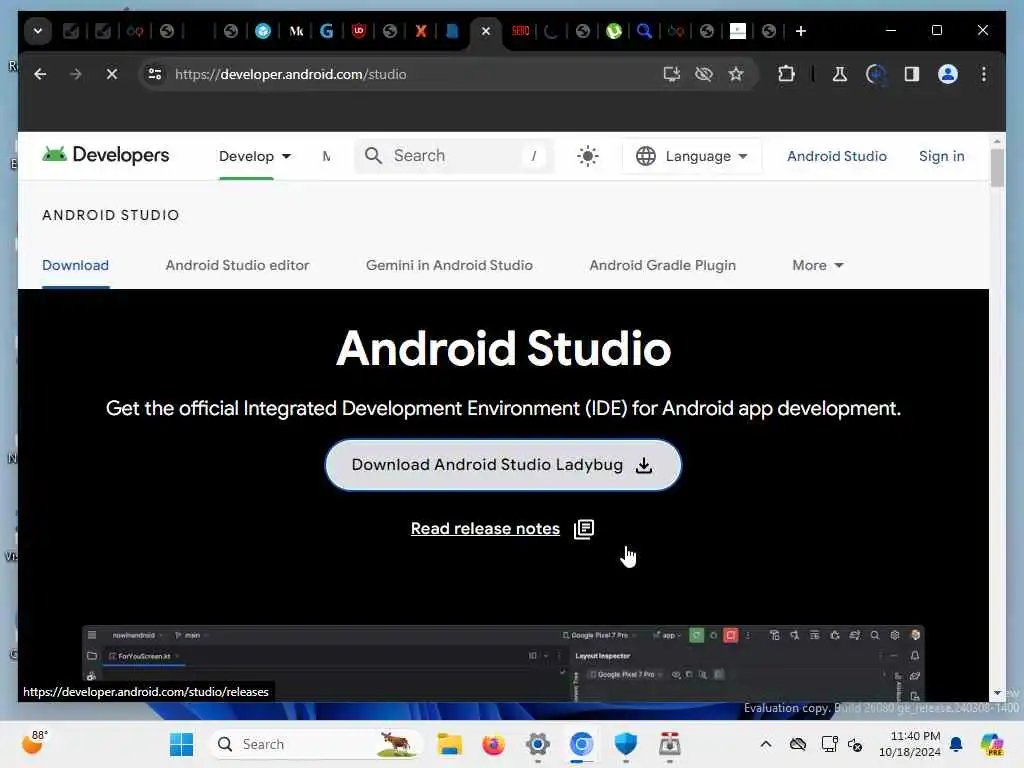The height and width of the screenshot is (768, 1024).
Task: Switch to the uTorrent green tab
Action: point(613,31)
